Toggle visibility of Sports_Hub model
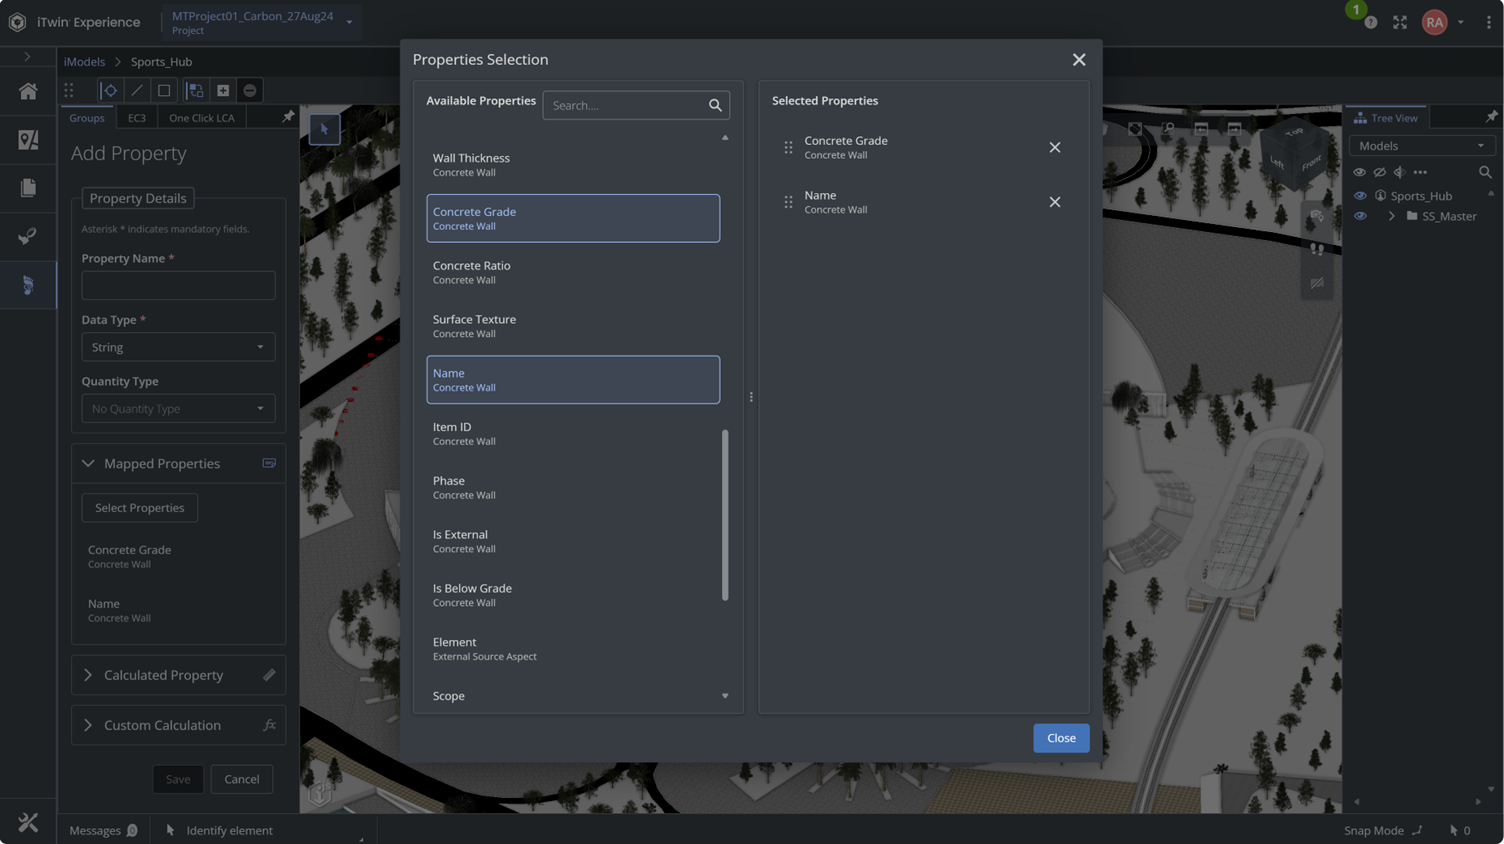 click(x=1360, y=196)
